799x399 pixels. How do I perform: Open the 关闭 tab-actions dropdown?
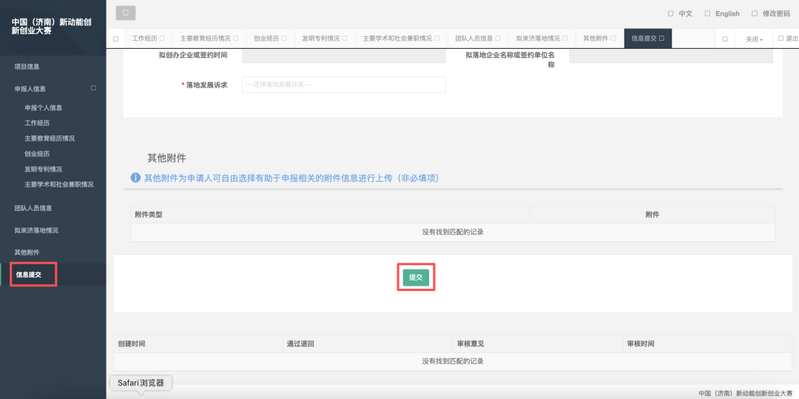click(754, 39)
